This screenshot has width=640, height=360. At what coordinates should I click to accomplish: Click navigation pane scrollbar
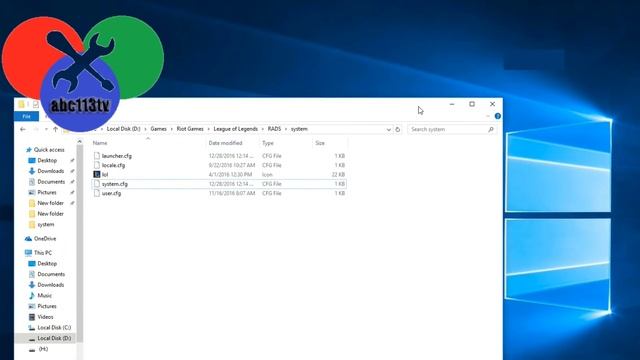tap(80, 244)
